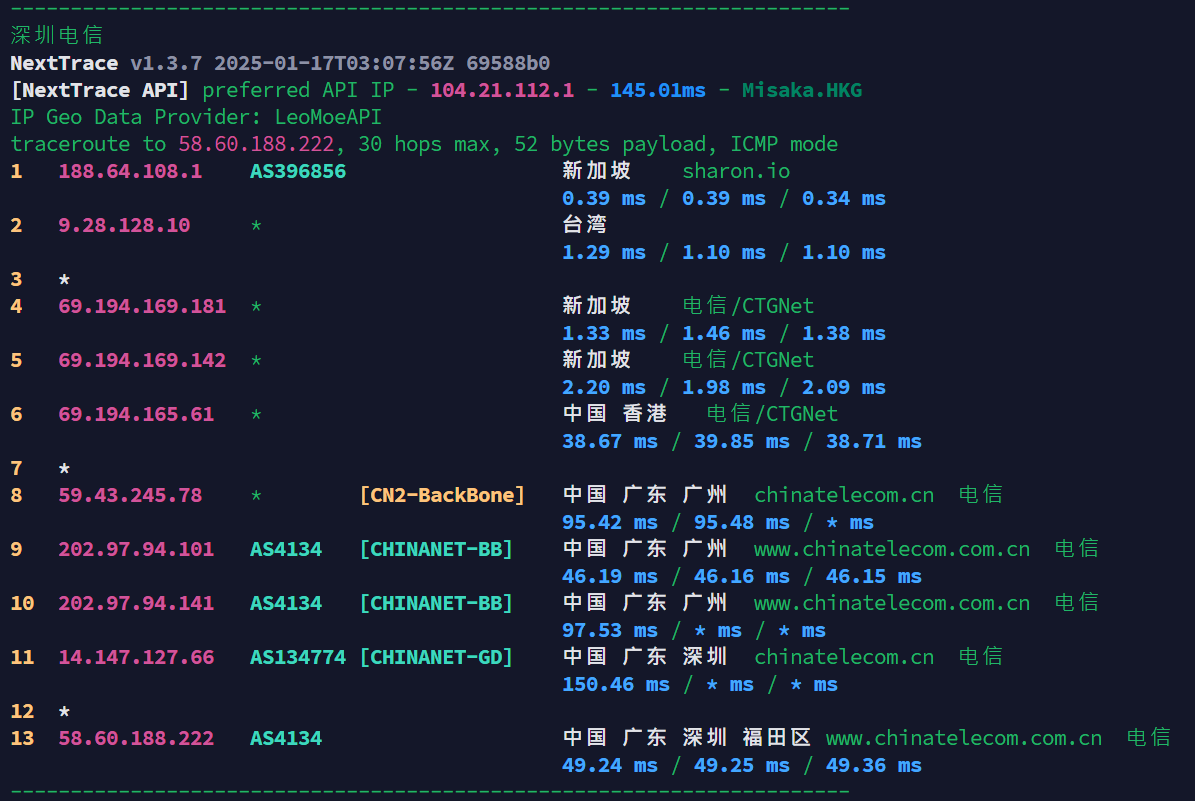1195x801 pixels.
Task: Click the 电信/CTGNet label in hop 4
Action: pyautogui.click(x=748, y=306)
